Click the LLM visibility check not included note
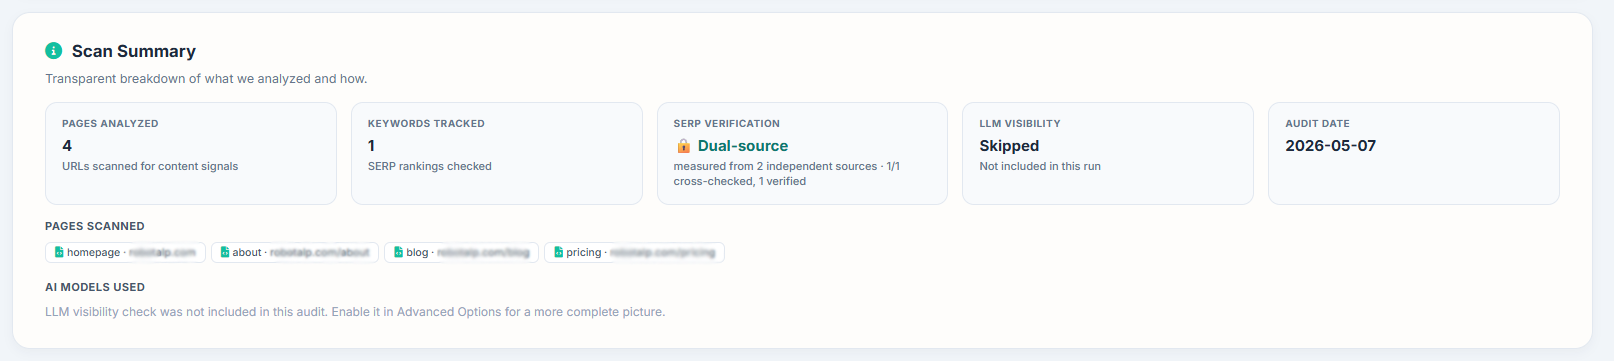This screenshot has height=361, width=1614. click(355, 312)
